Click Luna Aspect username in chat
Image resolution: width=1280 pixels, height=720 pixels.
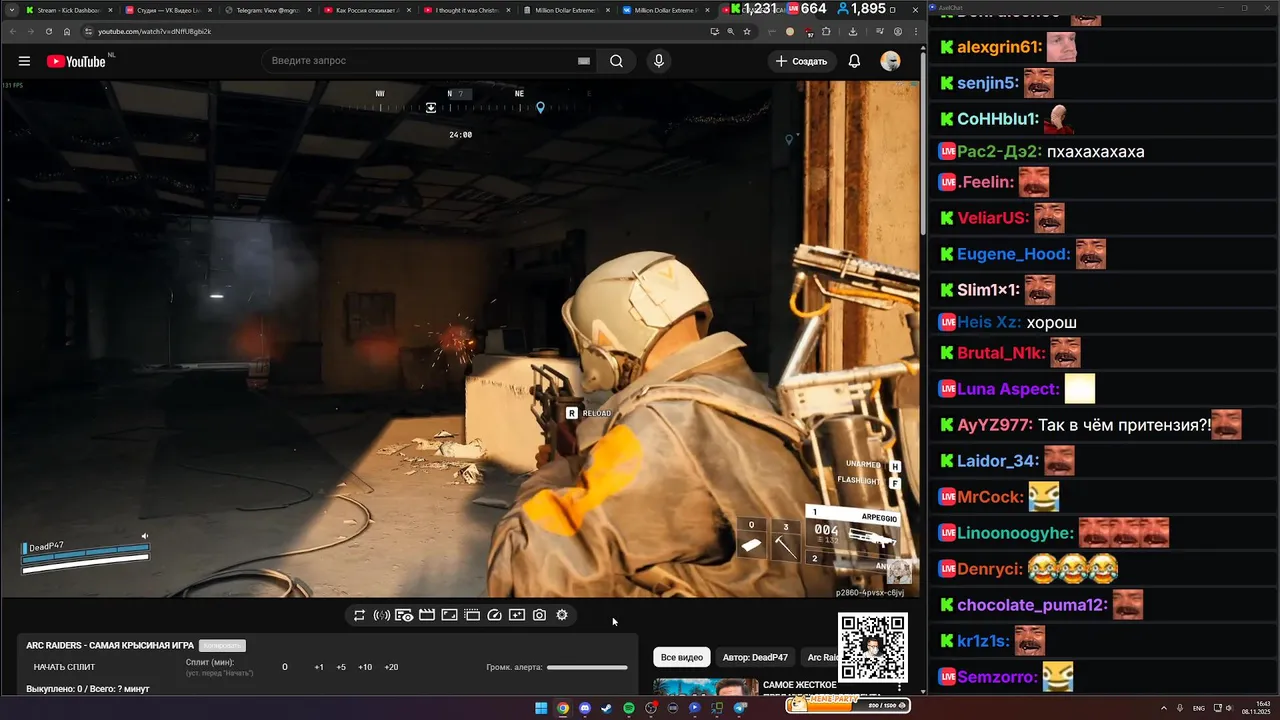tap(1009, 389)
